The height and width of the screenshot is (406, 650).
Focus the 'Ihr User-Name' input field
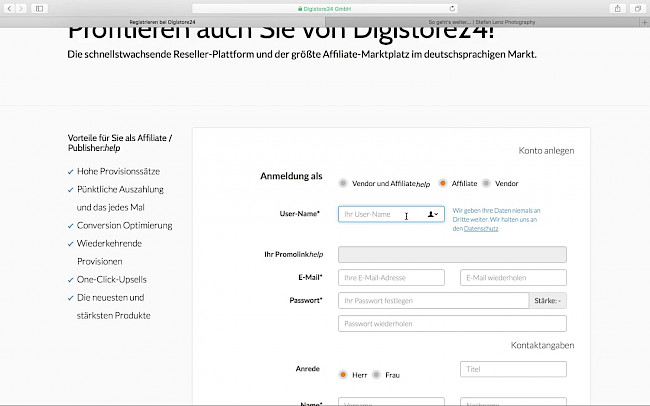coord(391,214)
